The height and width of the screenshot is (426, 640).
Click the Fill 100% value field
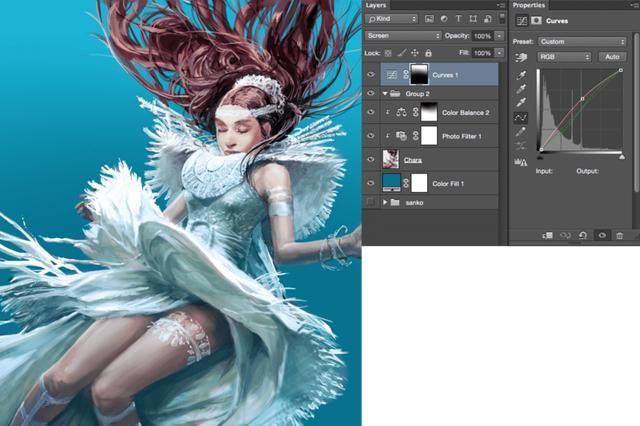coord(483,53)
